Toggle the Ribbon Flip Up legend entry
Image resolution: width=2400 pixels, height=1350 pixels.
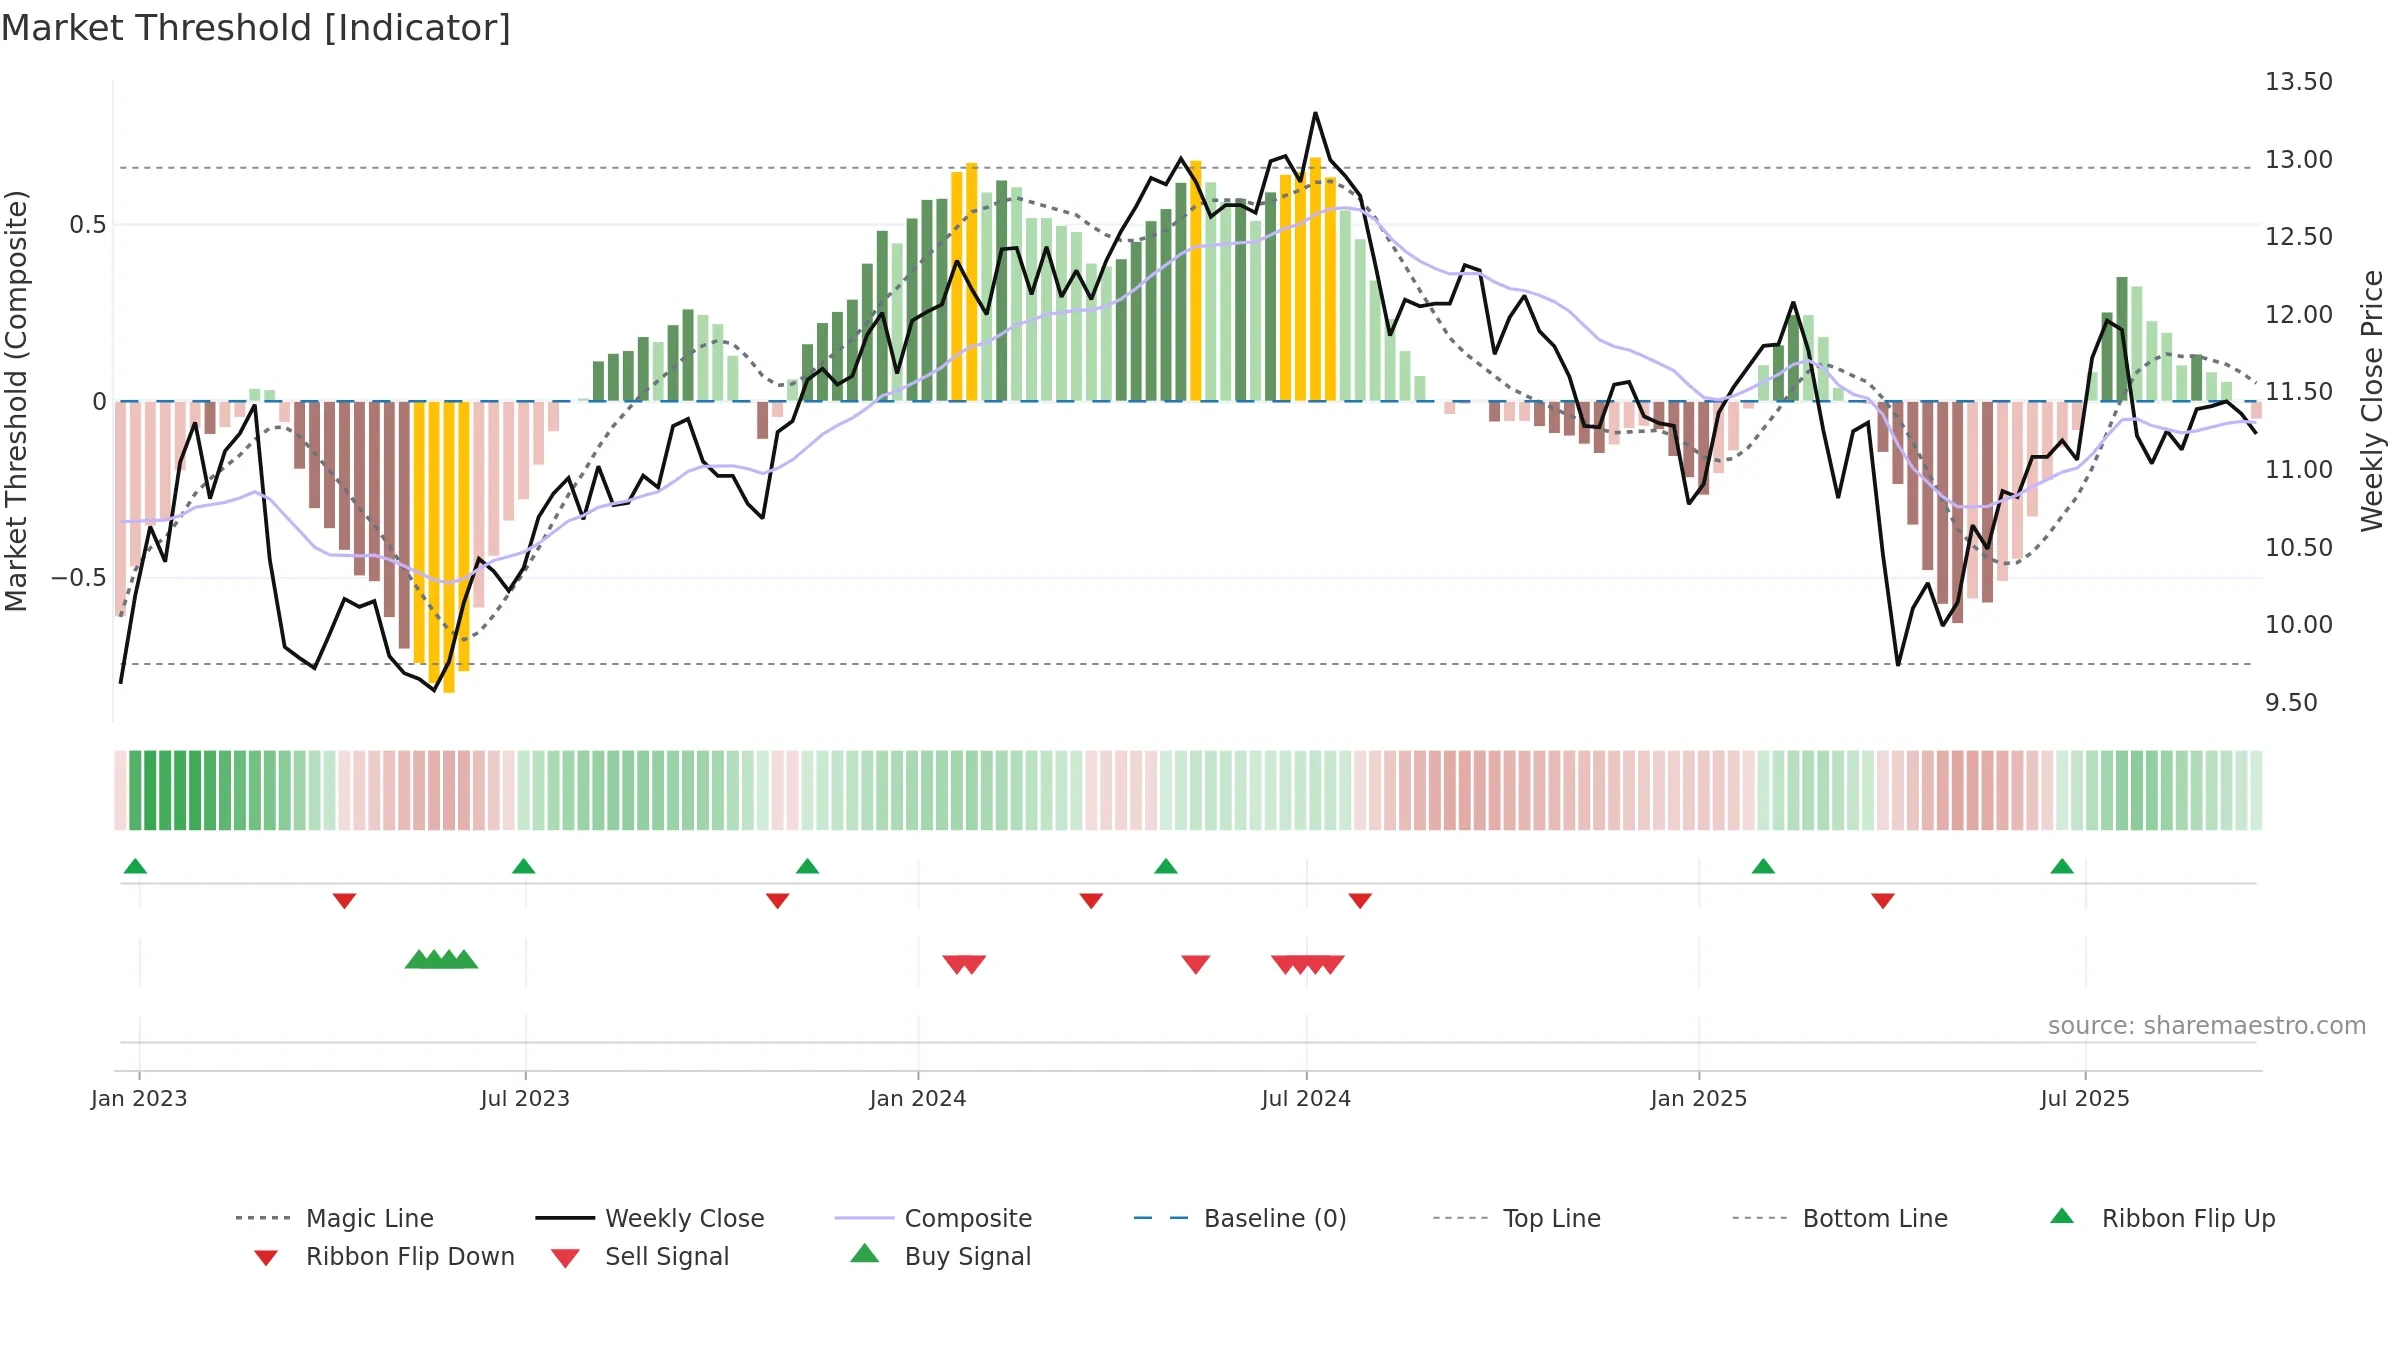tap(2162, 1218)
